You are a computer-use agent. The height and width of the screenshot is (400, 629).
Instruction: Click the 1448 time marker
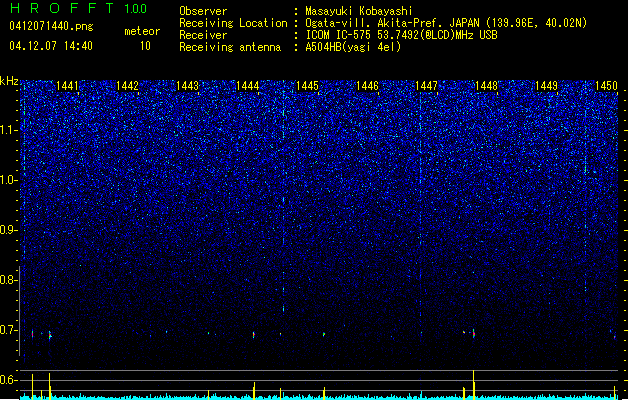click(x=487, y=86)
